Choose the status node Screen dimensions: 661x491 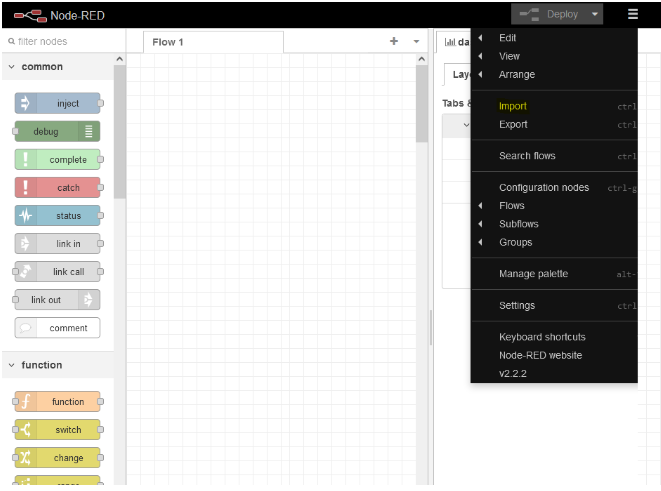point(58,216)
